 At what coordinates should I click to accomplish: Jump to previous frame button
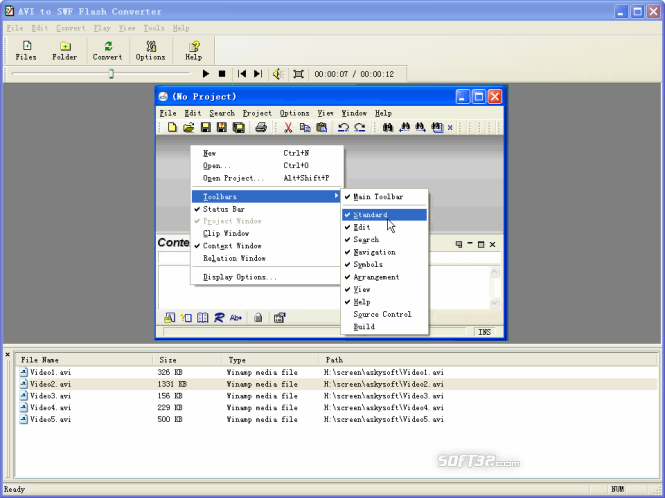[x=242, y=74]
